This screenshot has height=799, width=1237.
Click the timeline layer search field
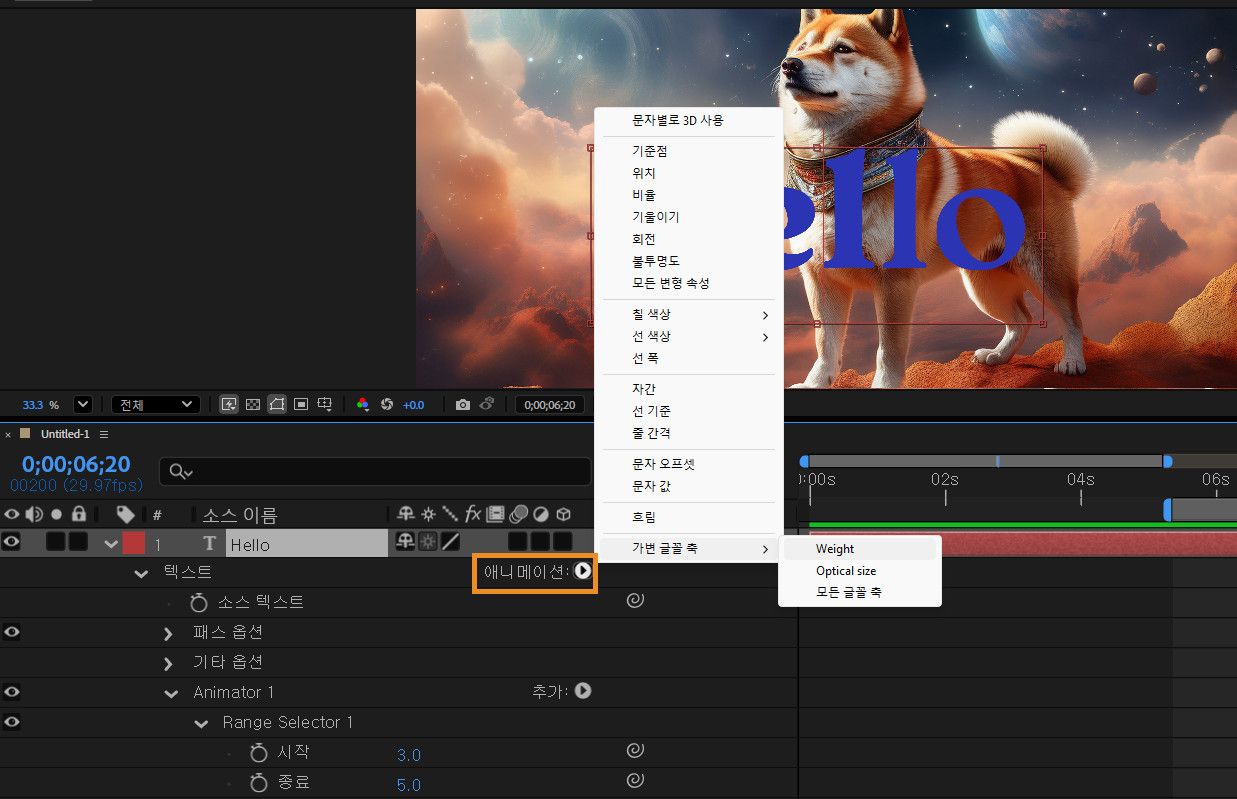tap(375, 471)
